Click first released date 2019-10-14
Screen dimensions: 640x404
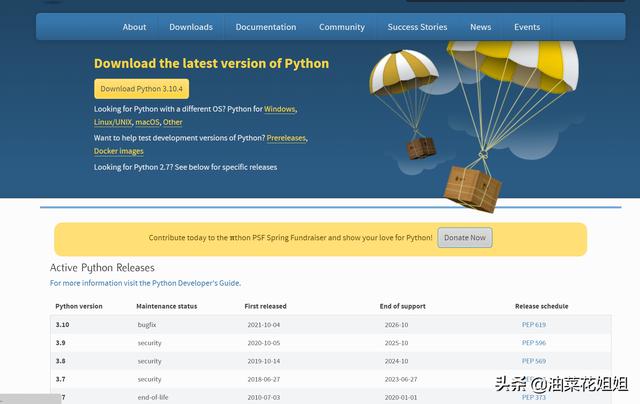coord(264,361)
